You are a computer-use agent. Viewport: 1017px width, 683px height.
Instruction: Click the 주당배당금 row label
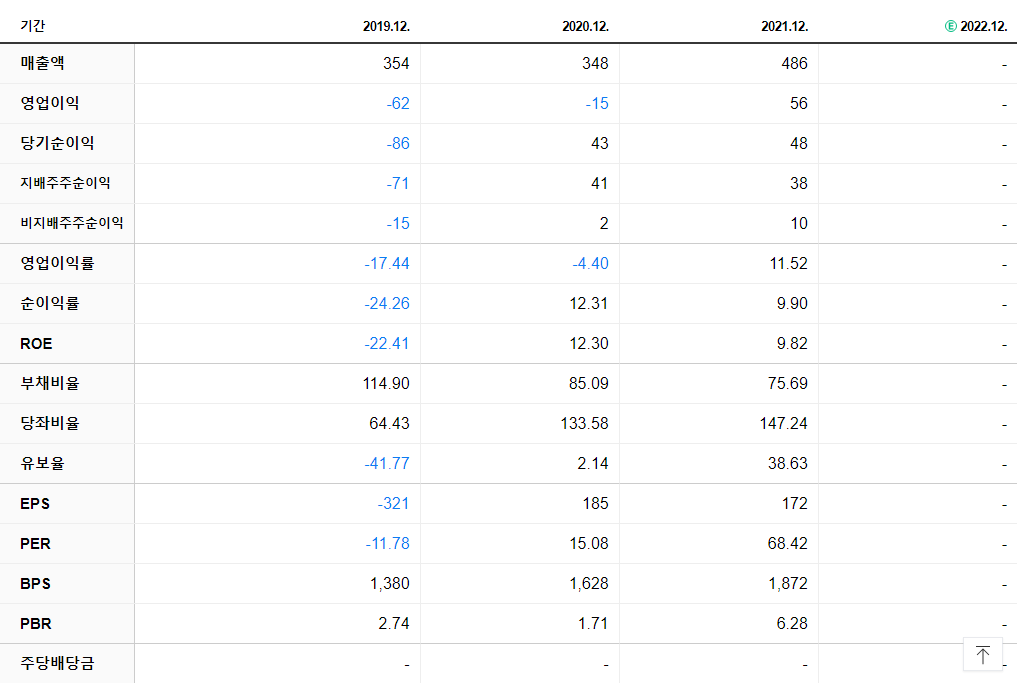point(57,663)
